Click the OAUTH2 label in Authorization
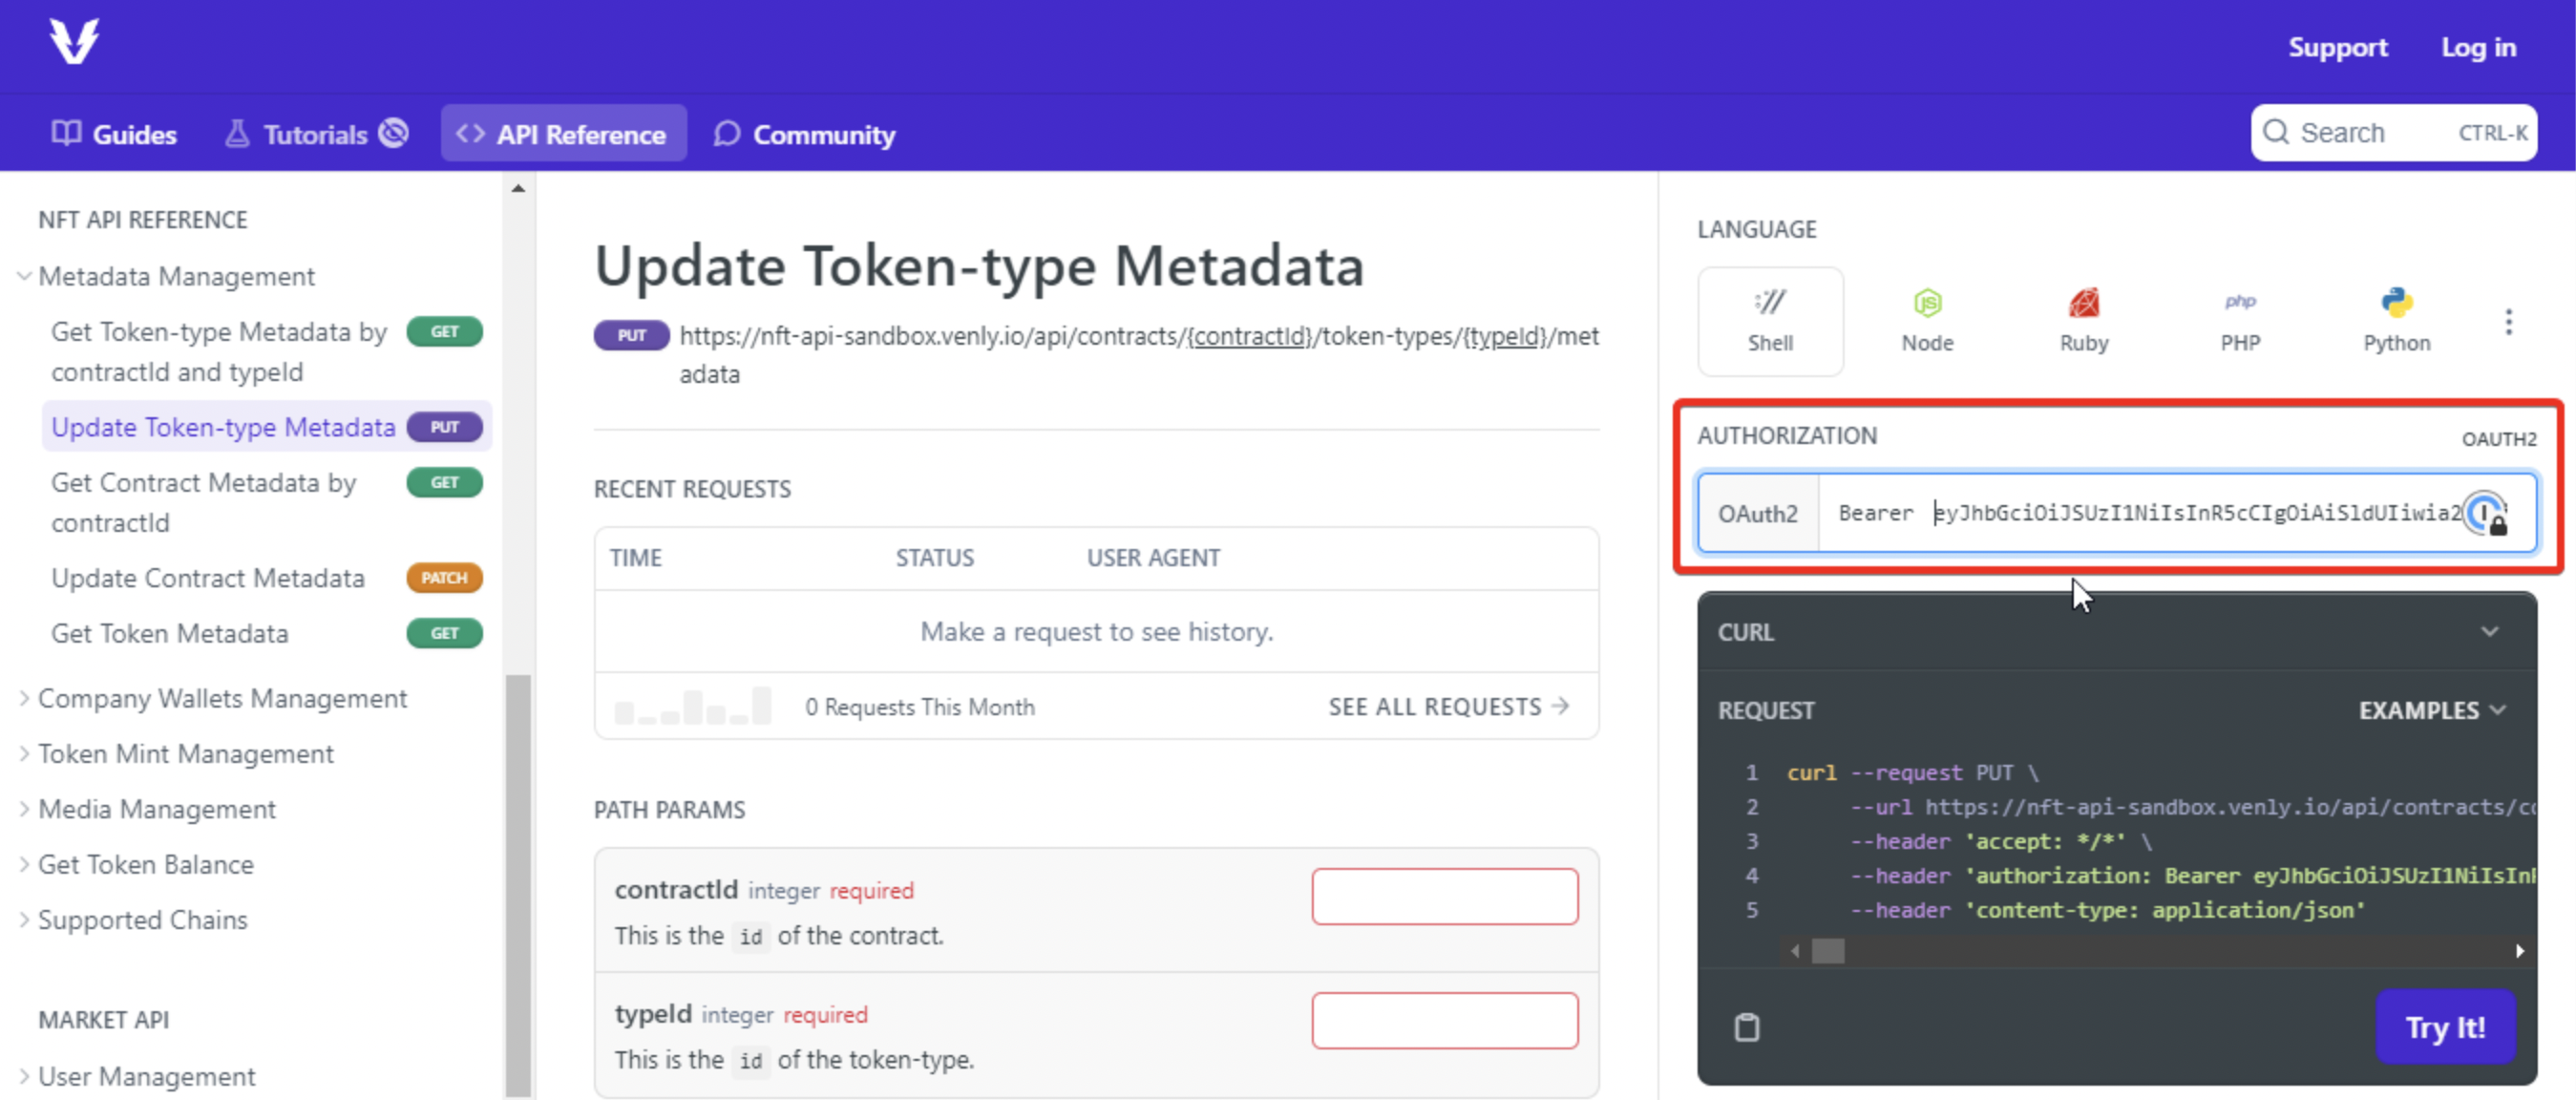The height and width of the screenshot is (1100, 2576). pos(2498,438)
